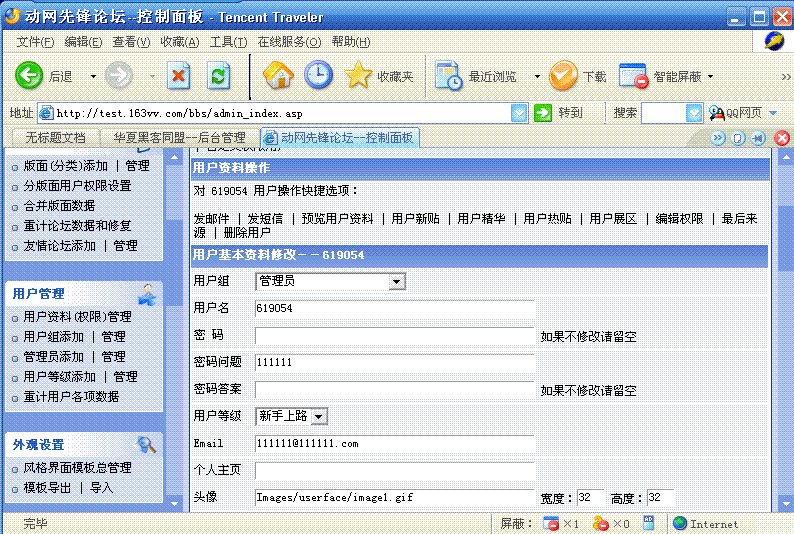This screenshot has width=794, height=534.
Task: Open the 智能屏蔽 dropdown arrow
Action: pos(710,77)
